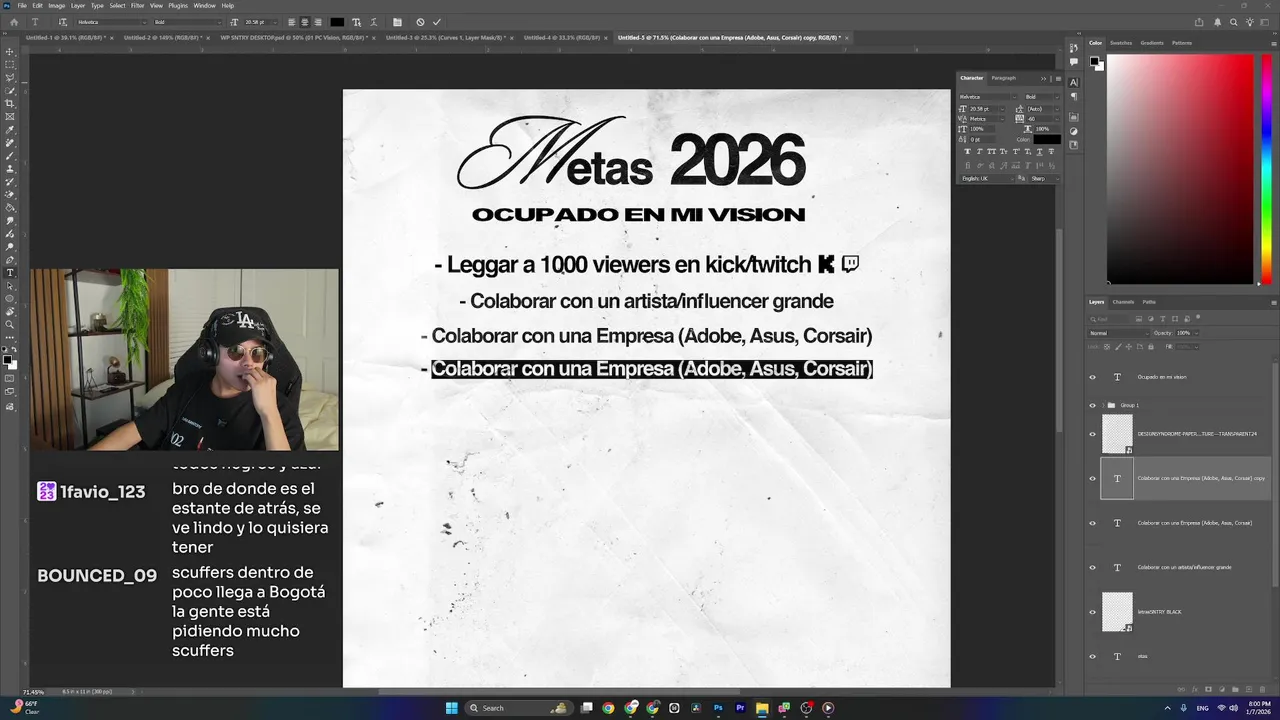Open anti-aliasing Sharp dropdown
Image resolution: width=1280 pixels, height=720 pixels.
point(1045,178)
